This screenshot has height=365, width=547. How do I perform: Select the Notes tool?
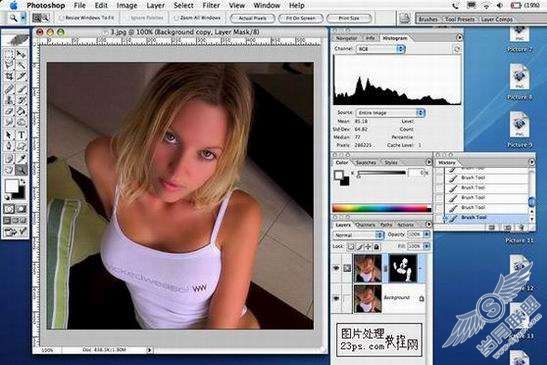click(9, 158)
